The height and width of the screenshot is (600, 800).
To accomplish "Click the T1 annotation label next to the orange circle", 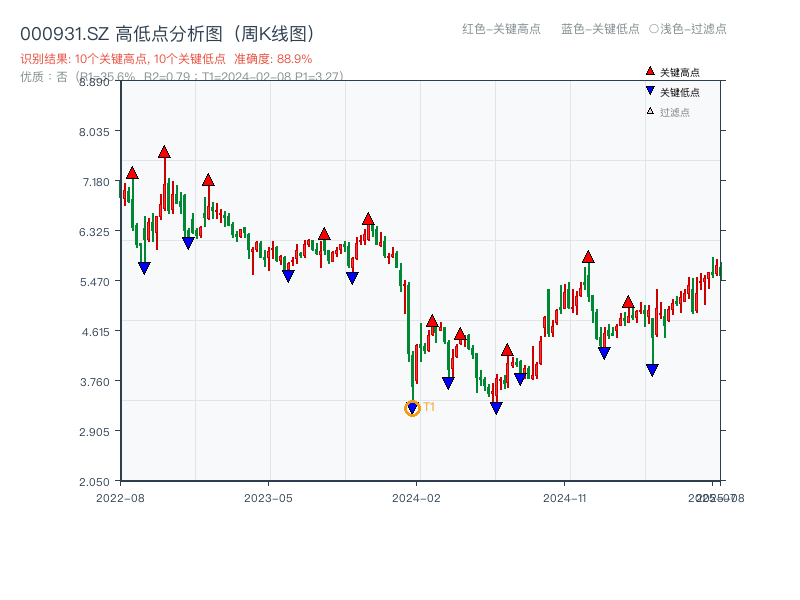I will [428, 408].
